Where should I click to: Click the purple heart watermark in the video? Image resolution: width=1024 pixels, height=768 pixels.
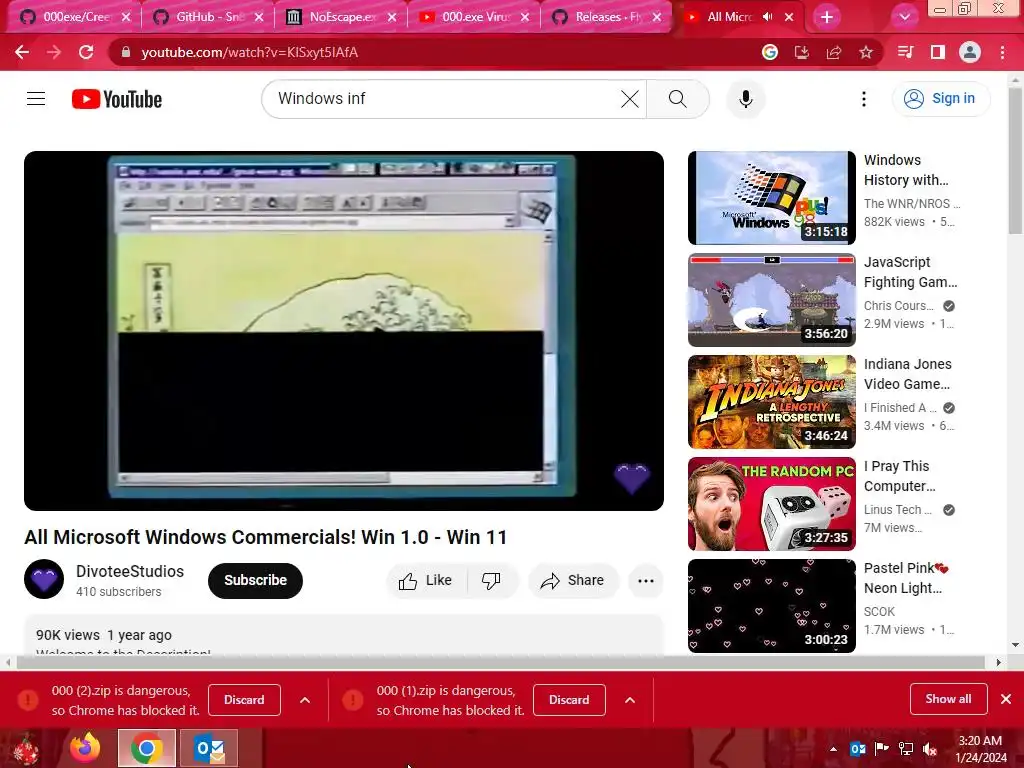(632, 479)
